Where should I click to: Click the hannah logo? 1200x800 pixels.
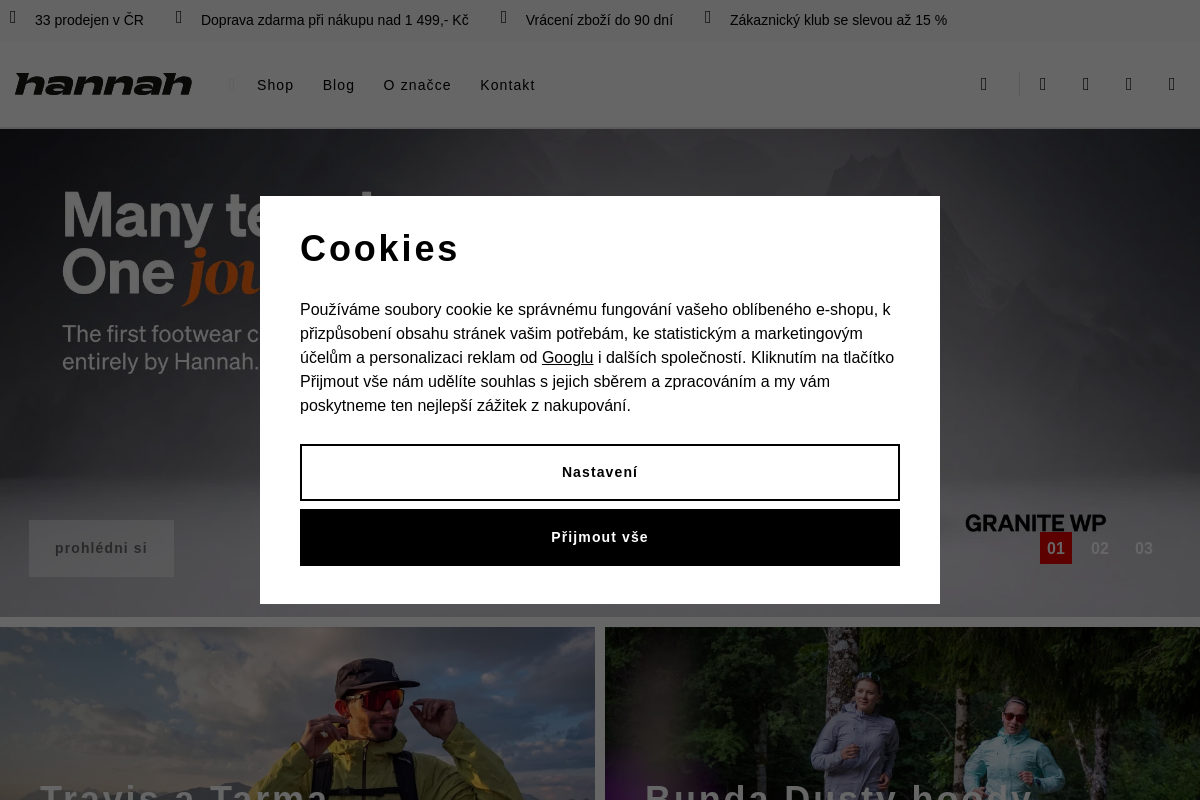tap(103, 84)
